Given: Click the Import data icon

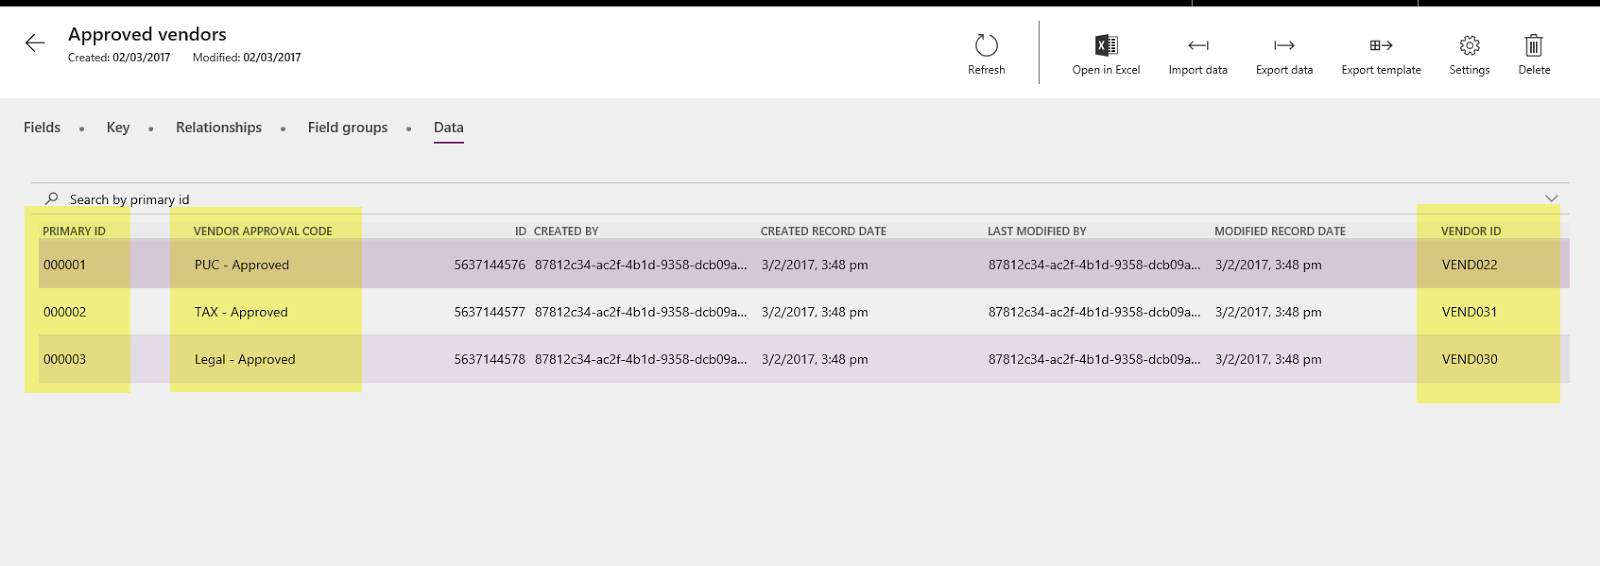Looking at the screenshot, I should 1198,46.
